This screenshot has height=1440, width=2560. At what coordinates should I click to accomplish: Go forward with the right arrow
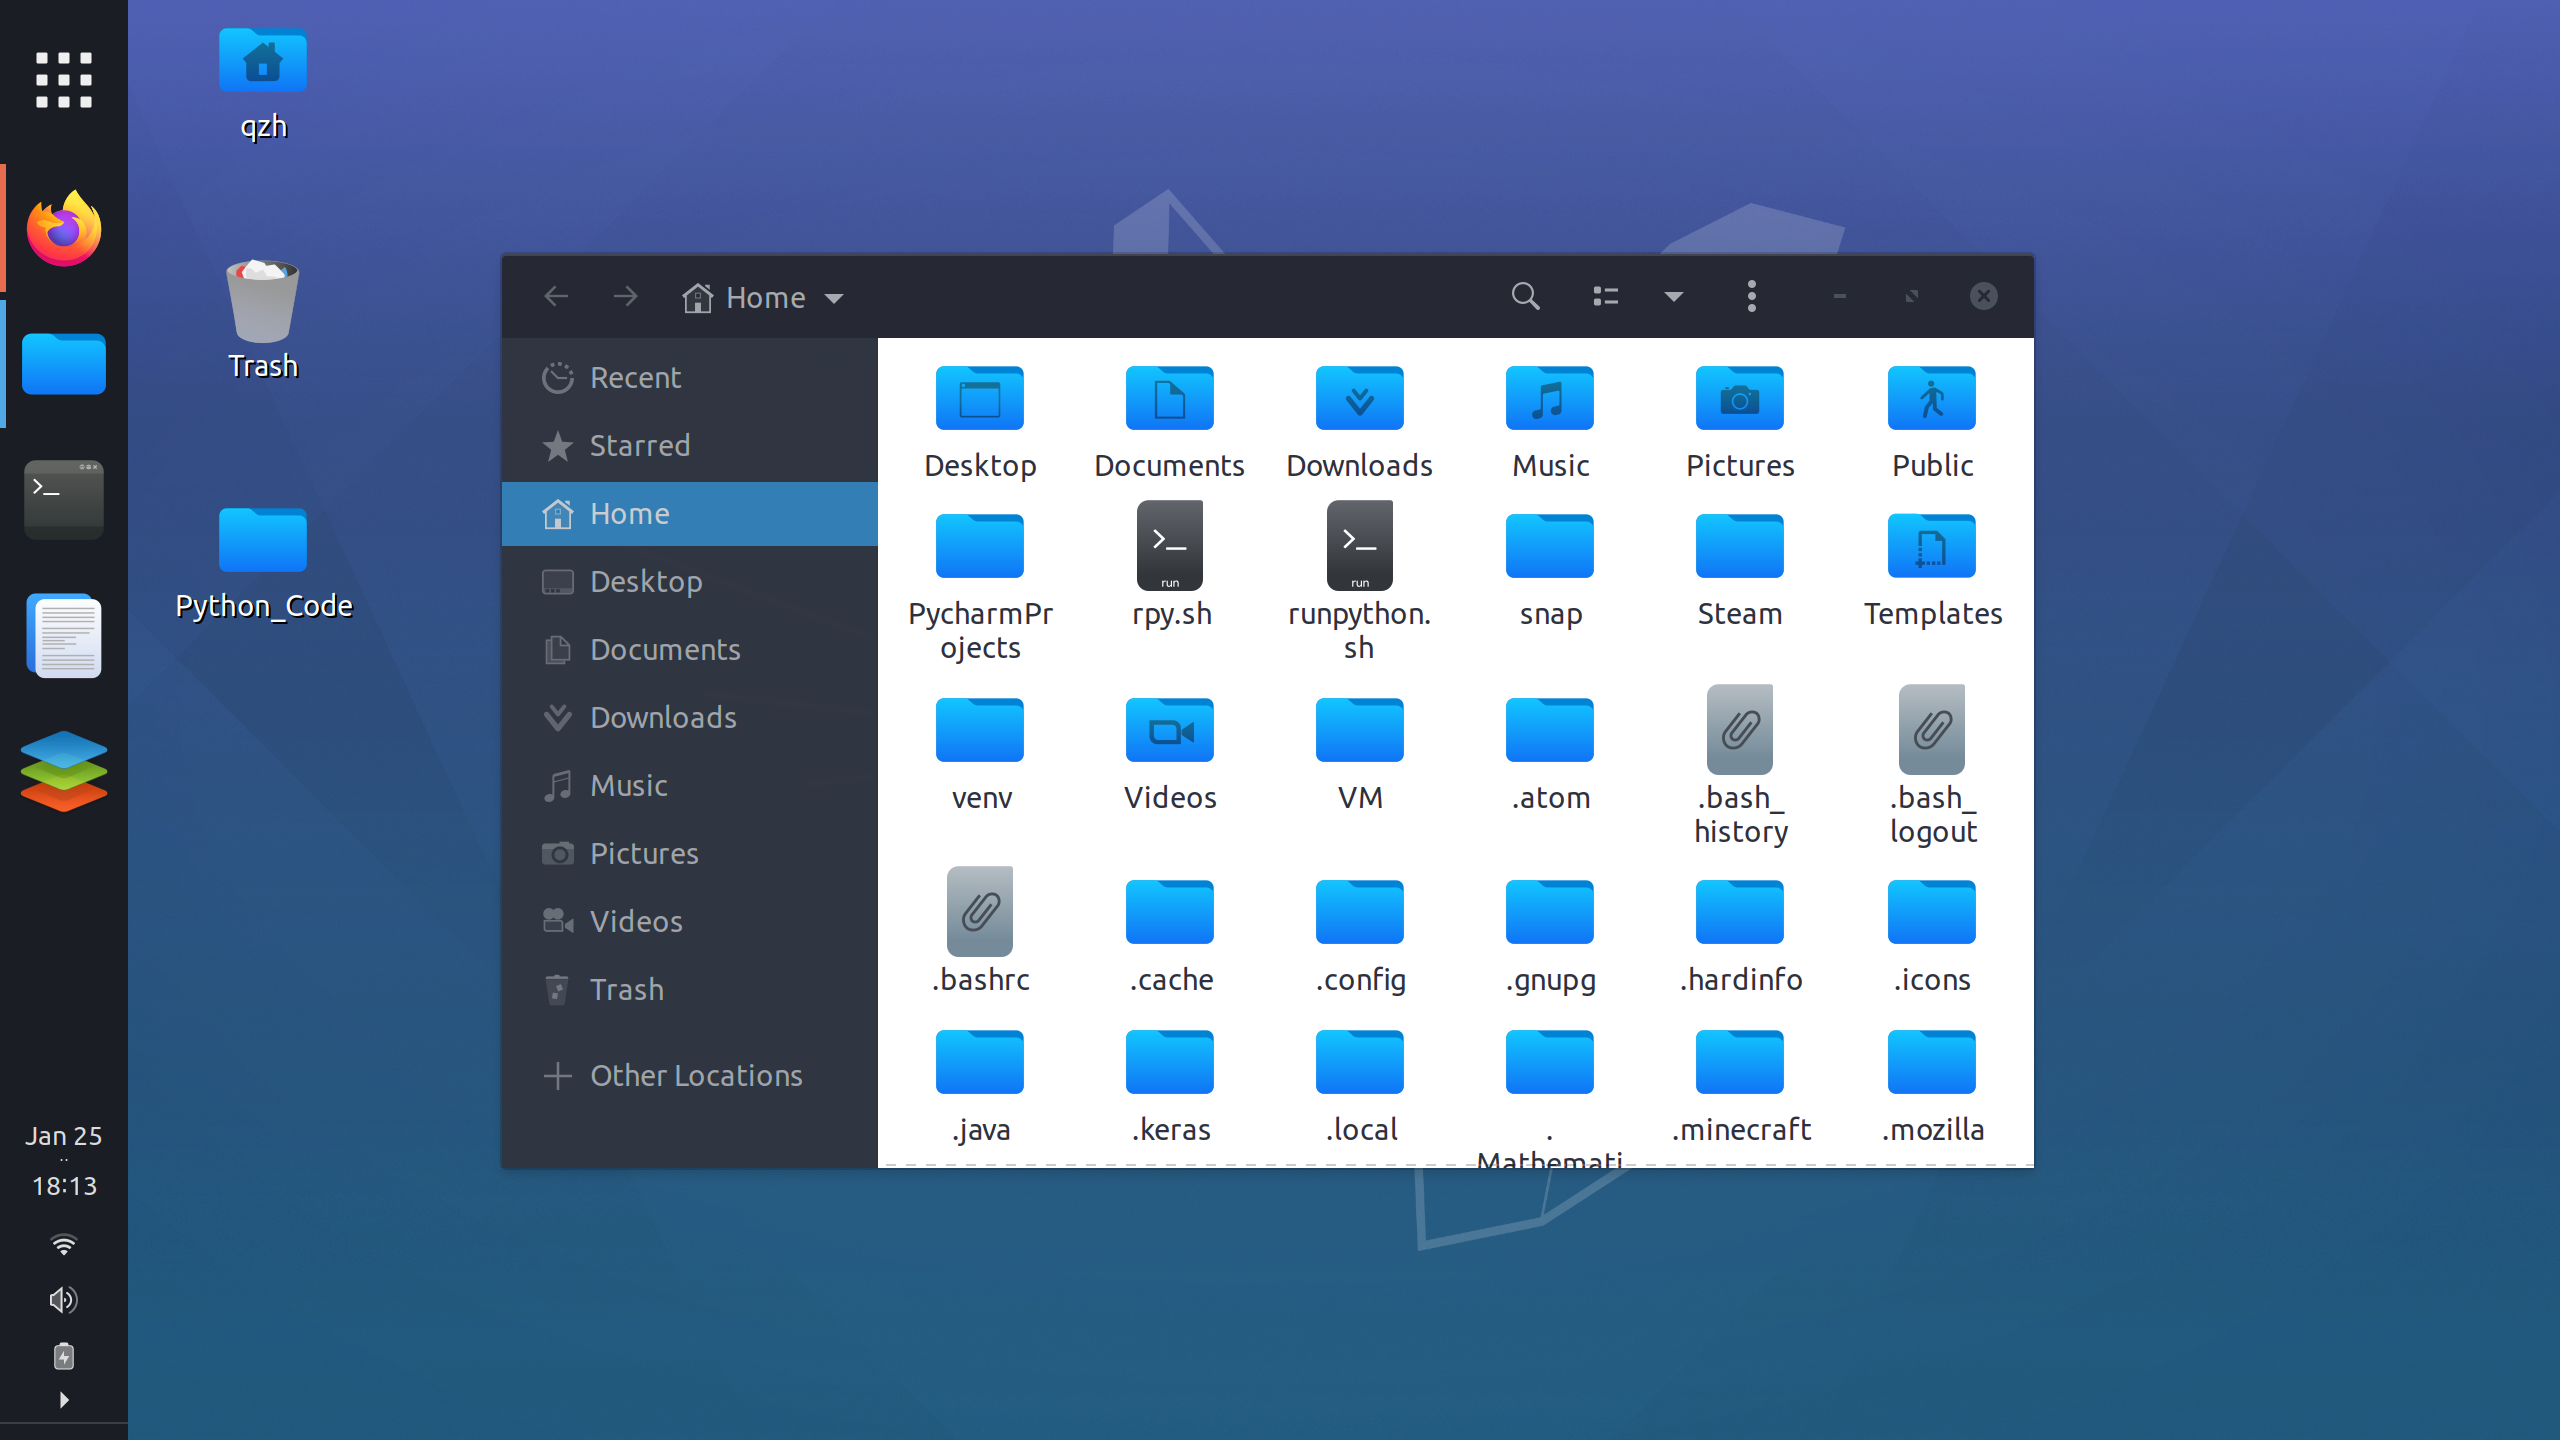coord(625,296)
